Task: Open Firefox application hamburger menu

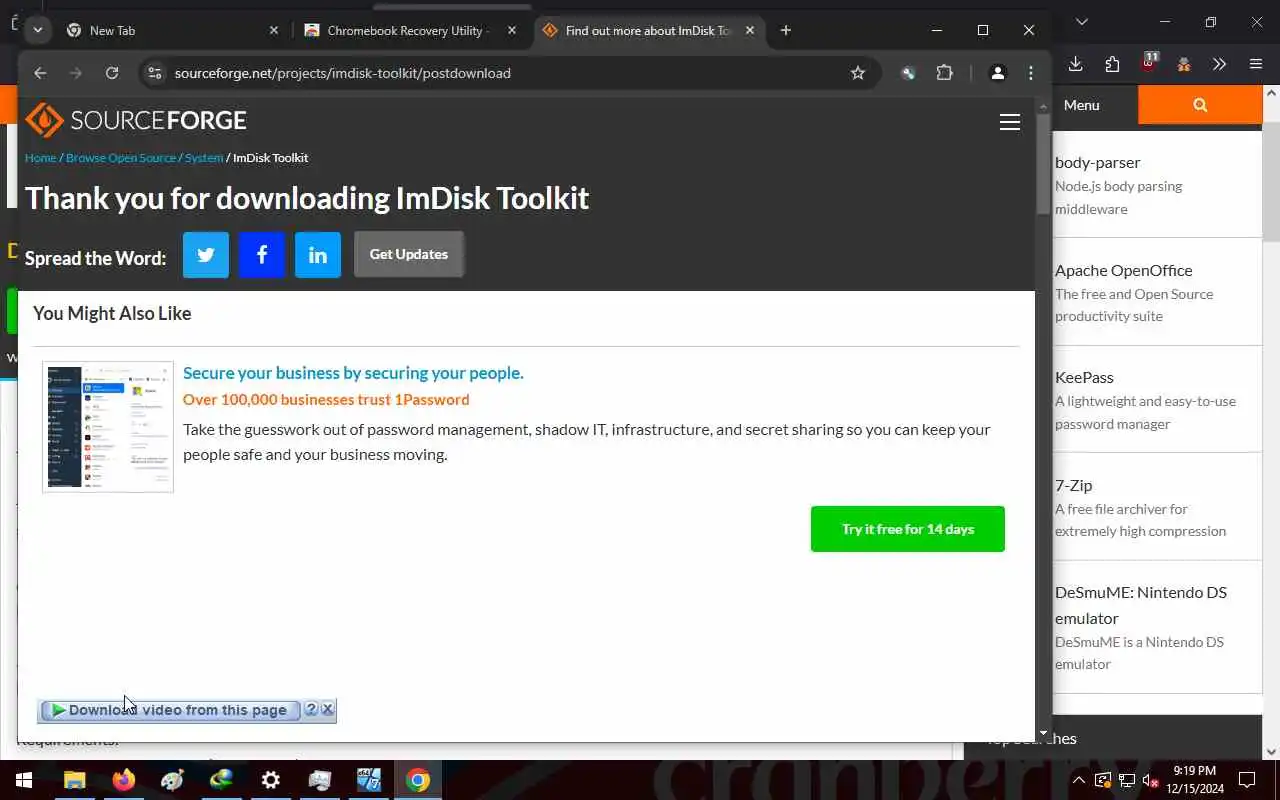Action: [x=1256, y=64]
